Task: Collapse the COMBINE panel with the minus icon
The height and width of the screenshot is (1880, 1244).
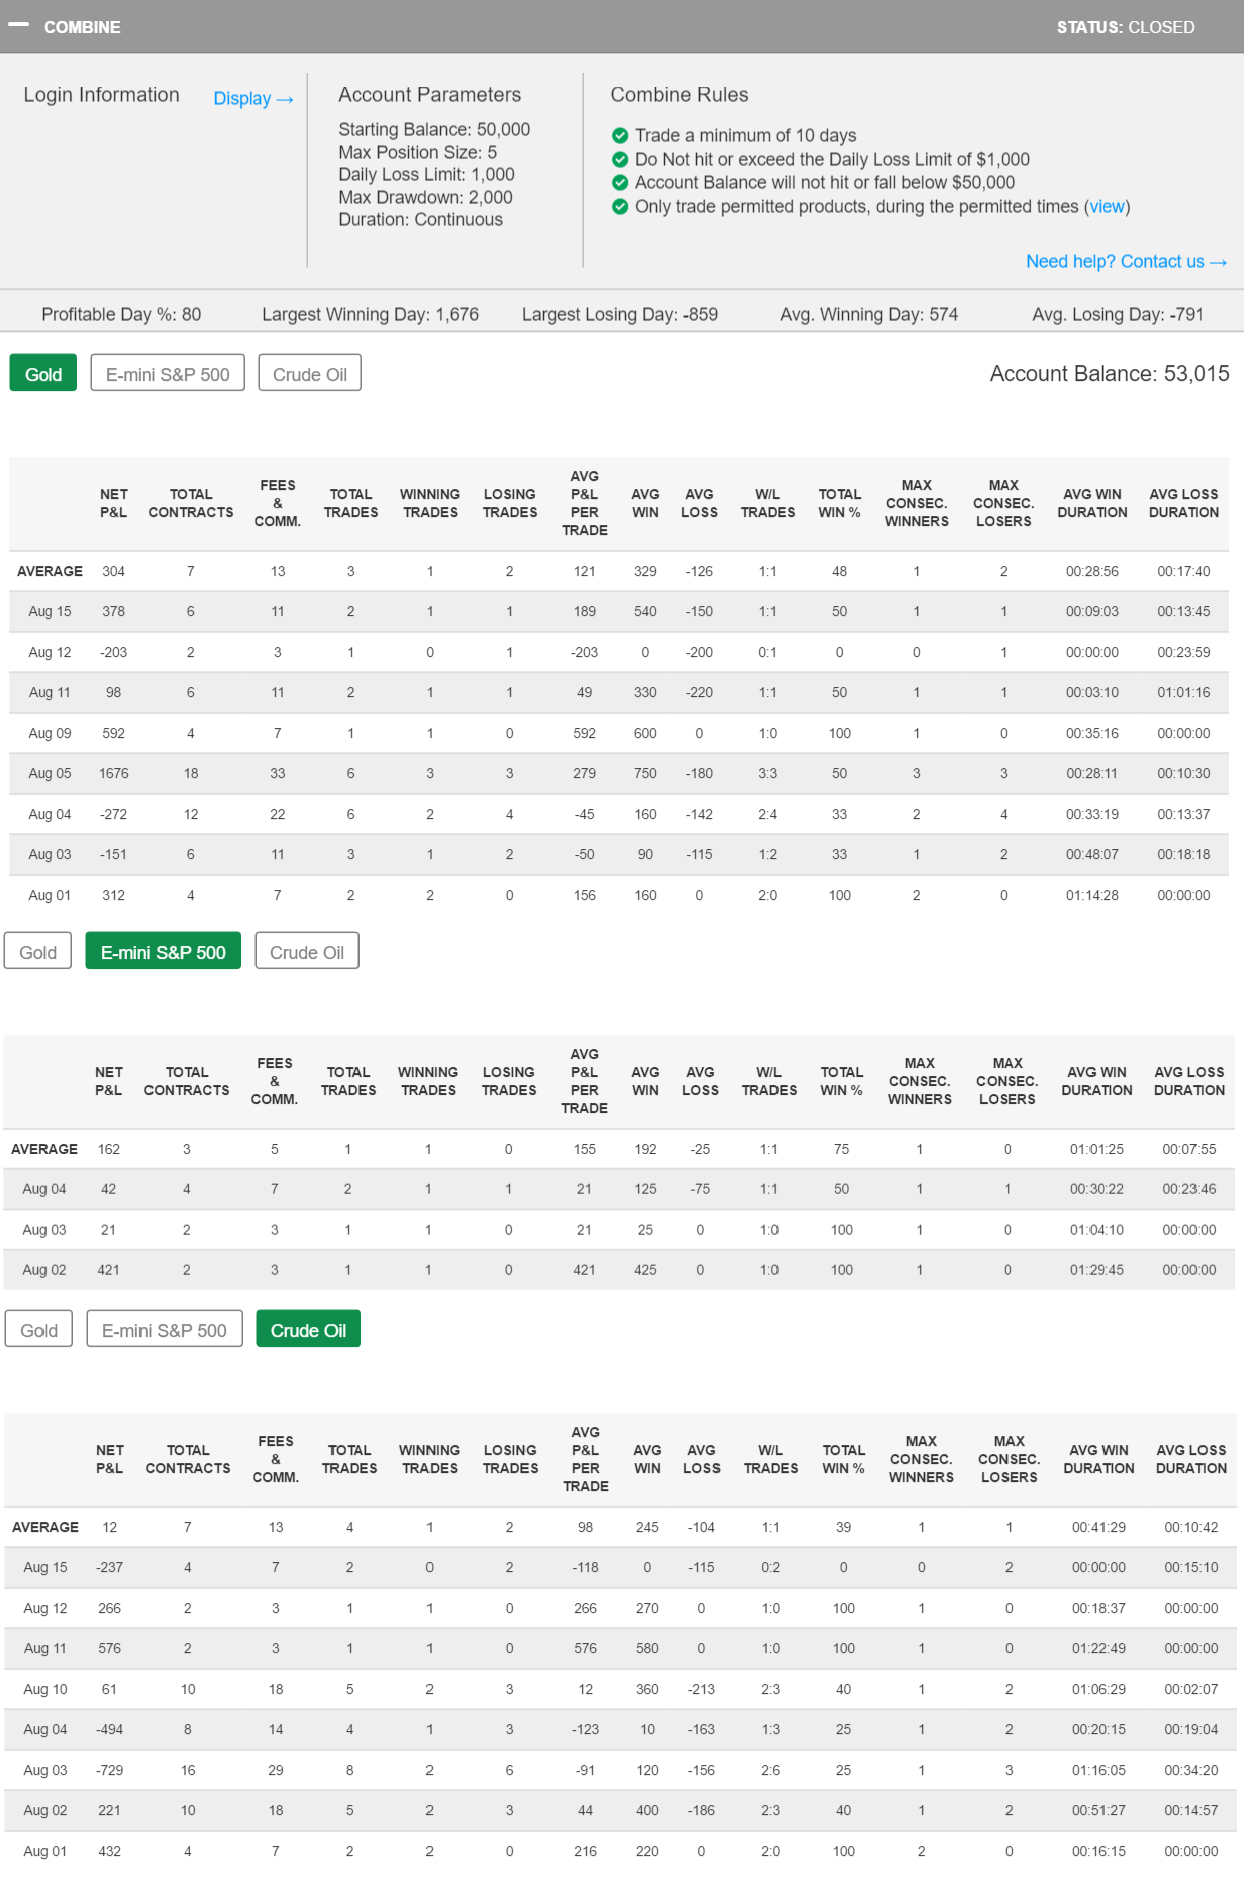Action: coord(18,26)
